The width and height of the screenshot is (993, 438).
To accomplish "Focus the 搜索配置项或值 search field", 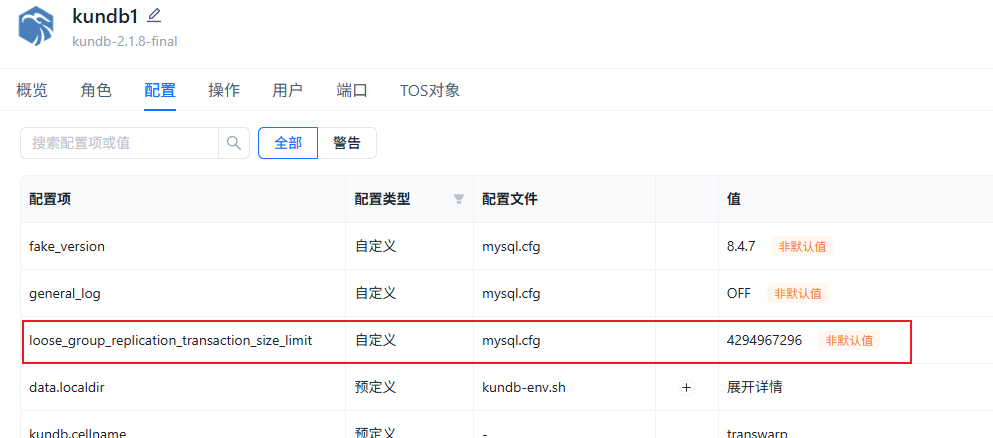I will coord(120,143).
